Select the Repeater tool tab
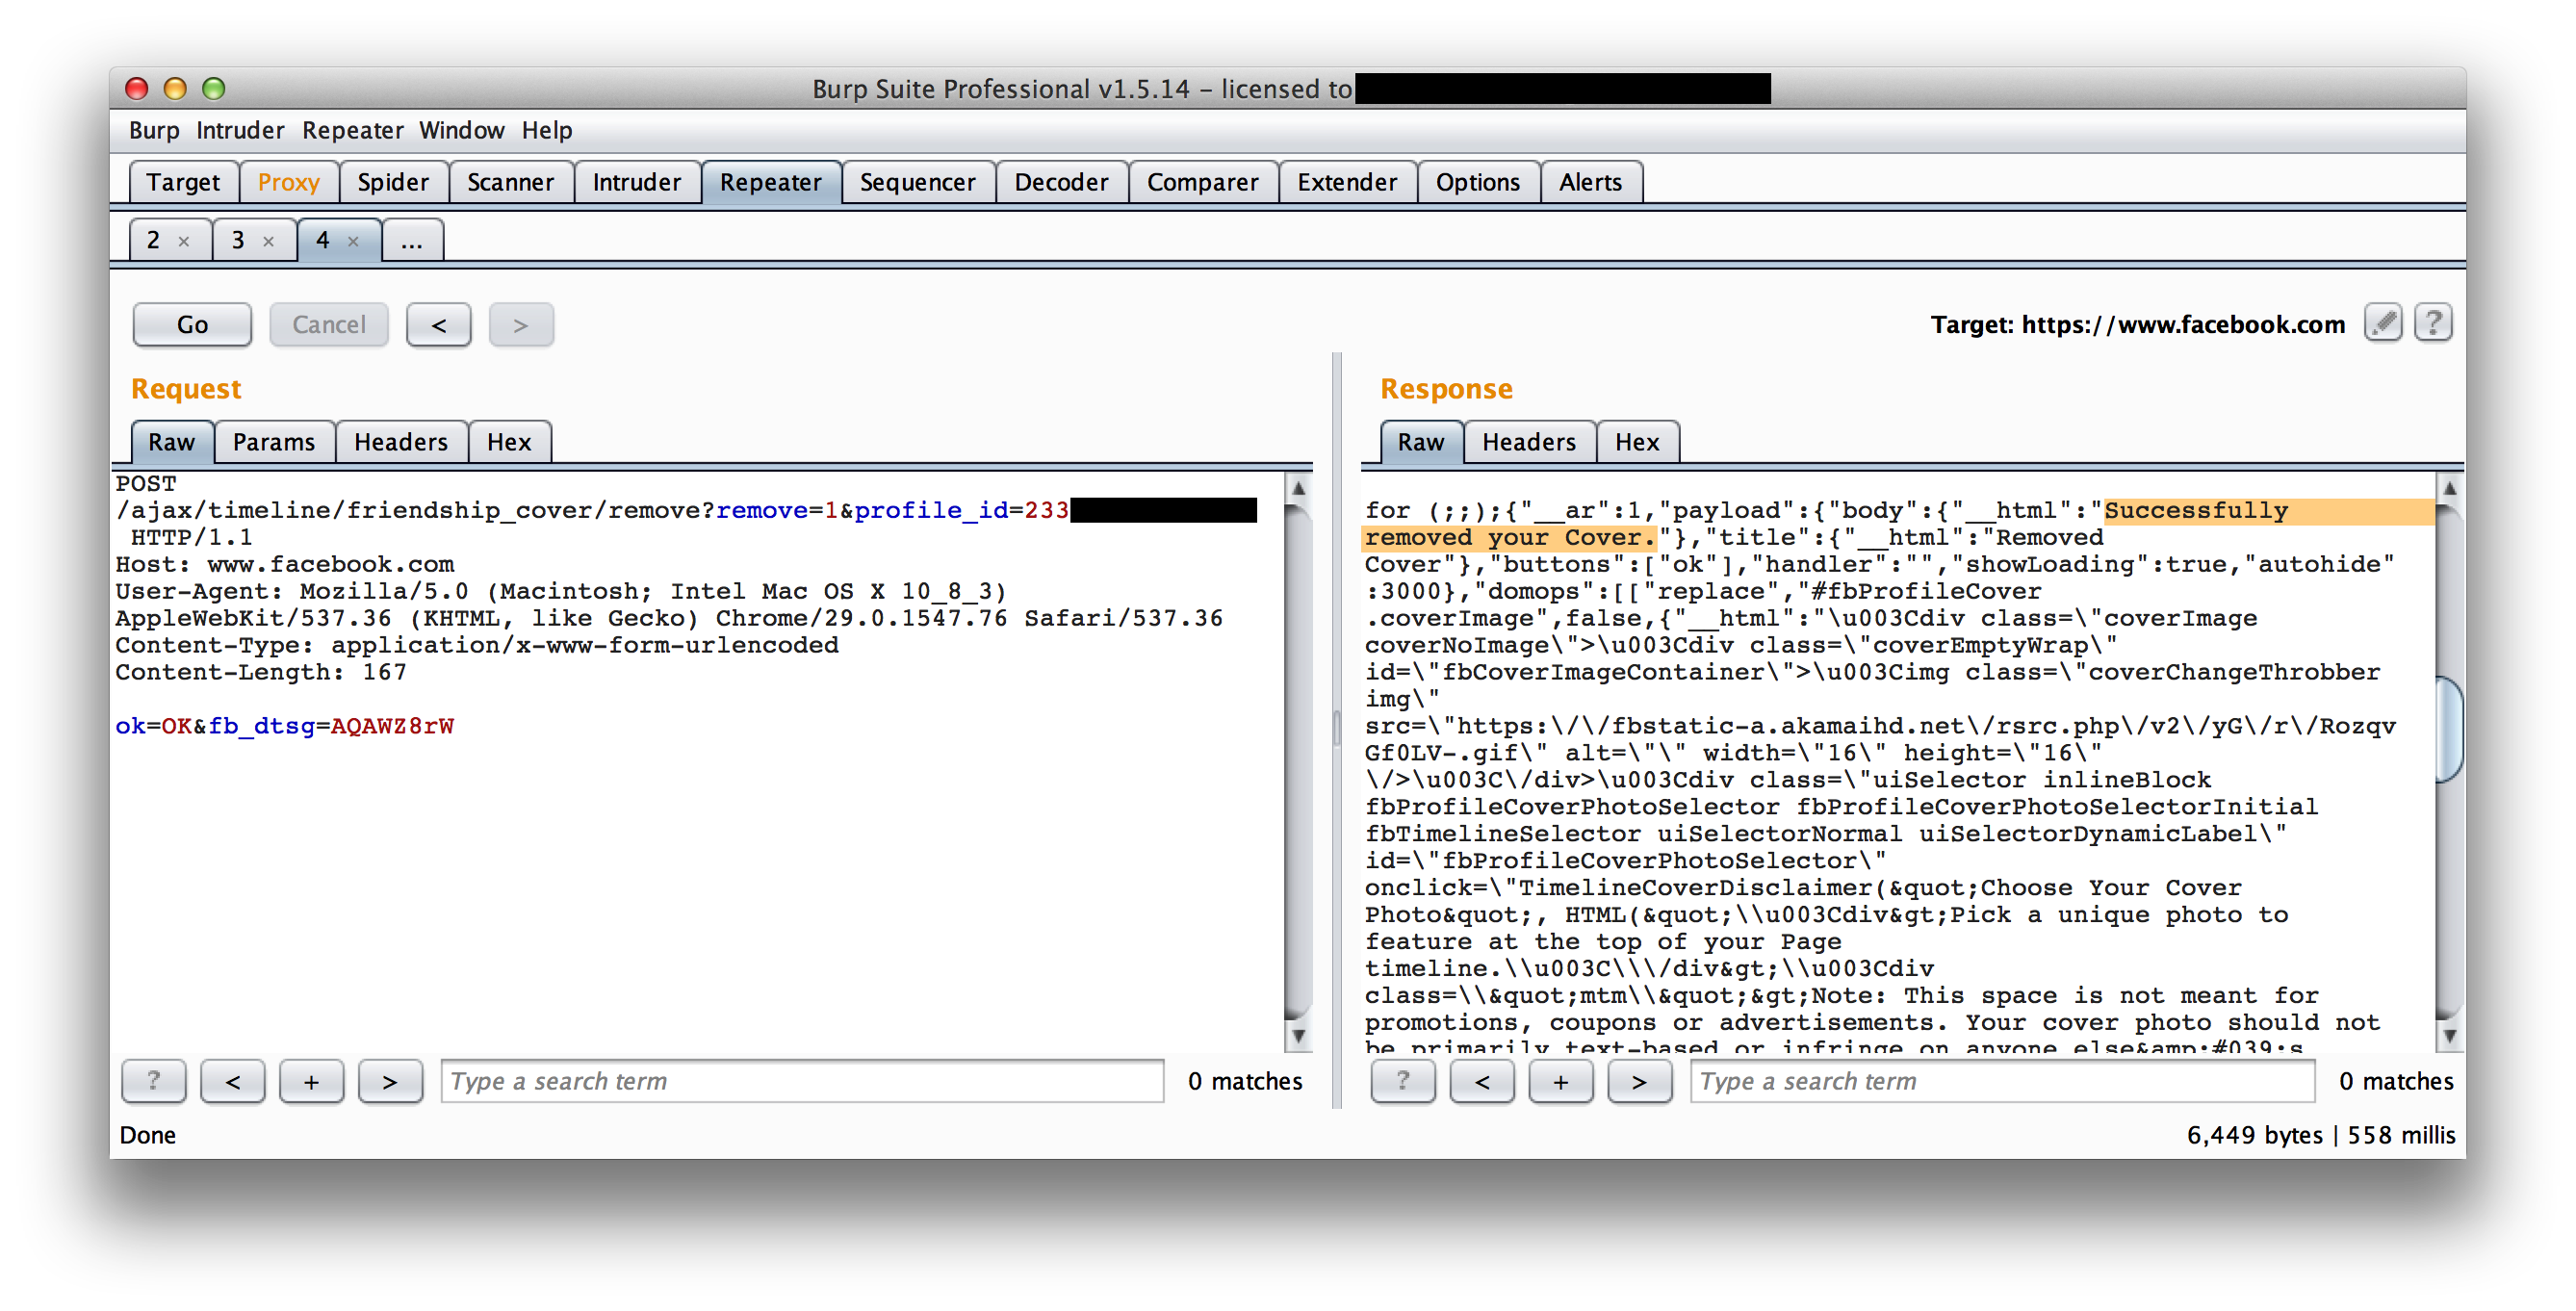 [x=771, y=182]
